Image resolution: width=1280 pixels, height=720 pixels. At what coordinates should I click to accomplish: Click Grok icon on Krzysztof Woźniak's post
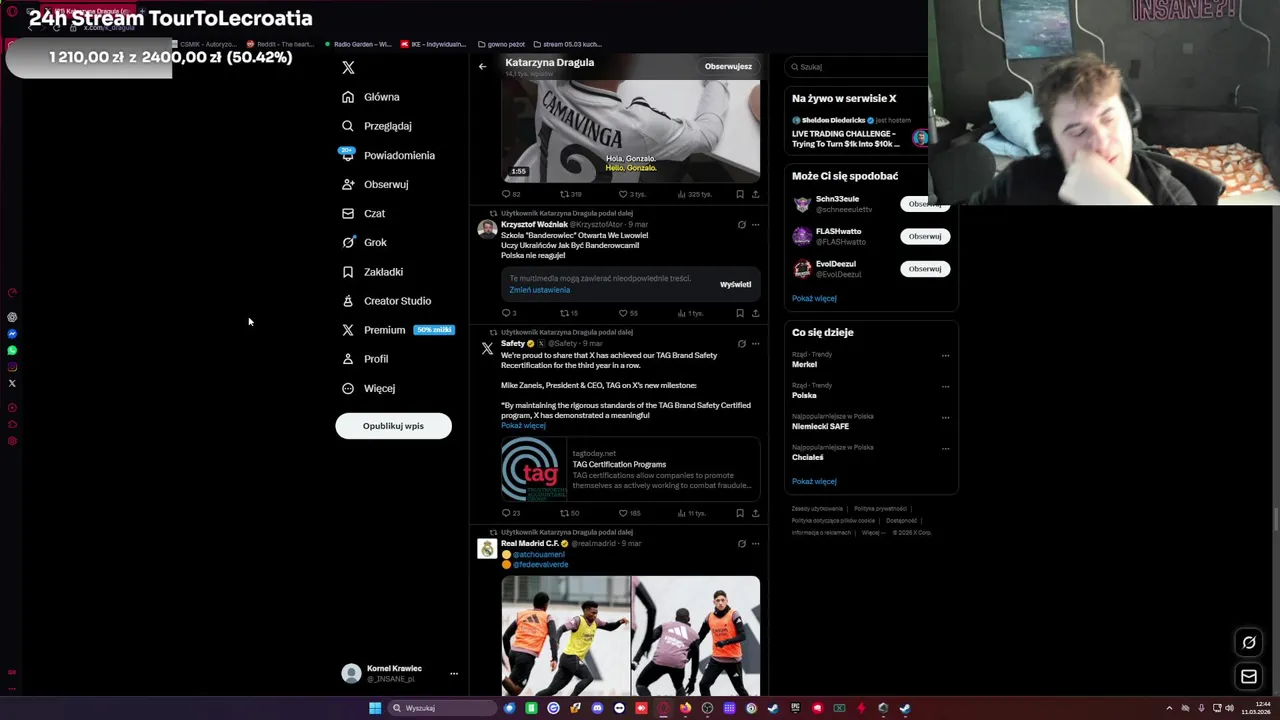741,225
